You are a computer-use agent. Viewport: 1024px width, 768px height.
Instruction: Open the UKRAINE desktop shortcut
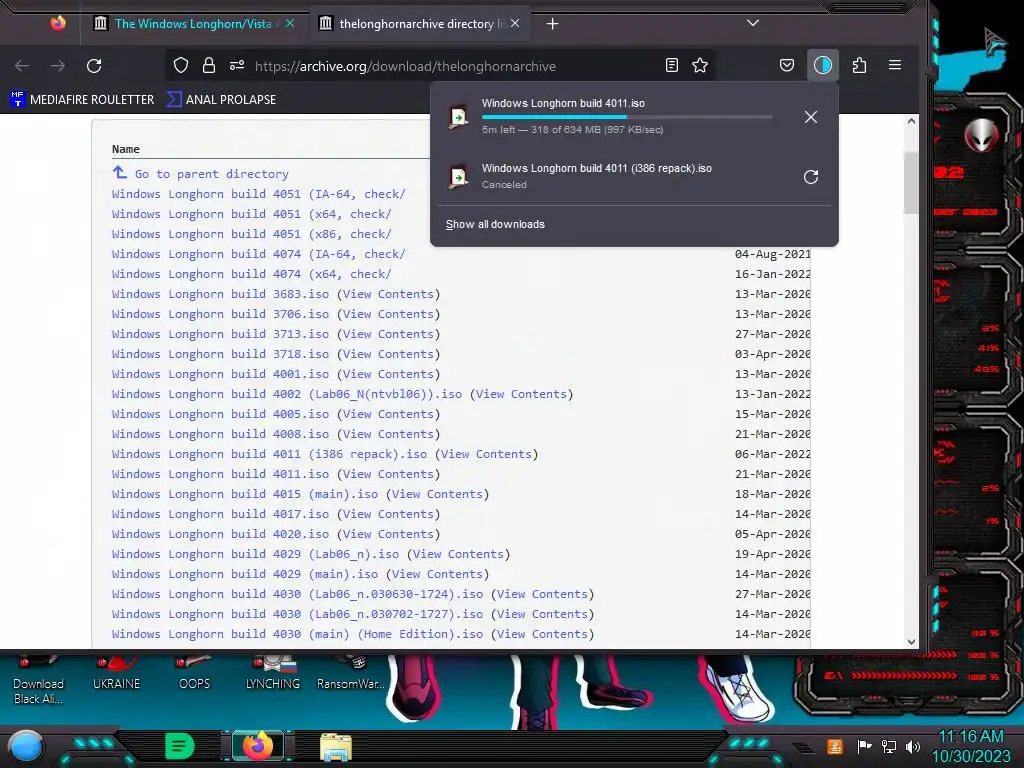pyautogui.click(x=116, y=675)
